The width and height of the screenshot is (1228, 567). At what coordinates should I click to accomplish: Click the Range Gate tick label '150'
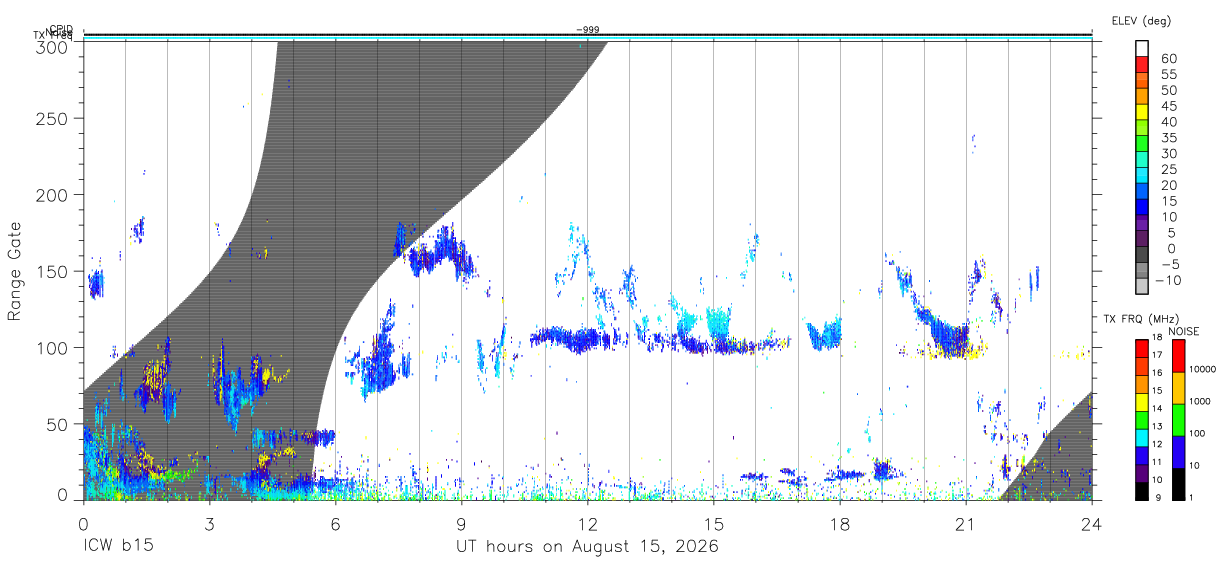(x=54, y=271)
